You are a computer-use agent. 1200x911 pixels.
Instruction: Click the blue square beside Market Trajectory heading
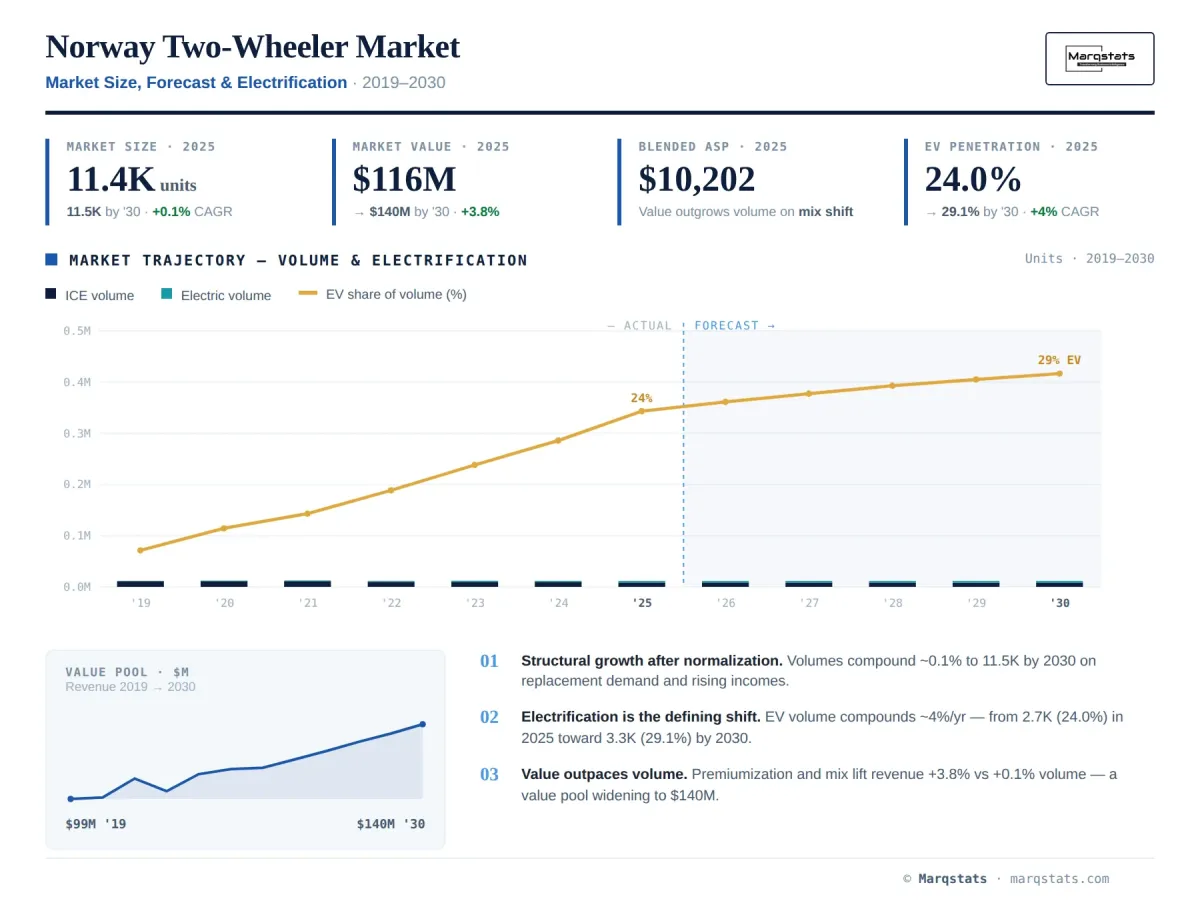pos(51,260)
